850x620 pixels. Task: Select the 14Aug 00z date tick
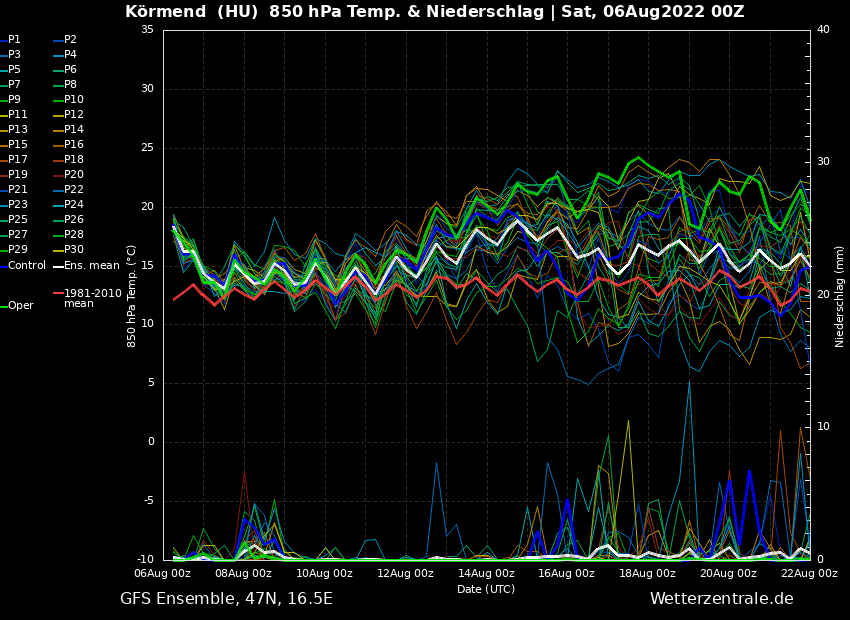click(x=486, y=573)
